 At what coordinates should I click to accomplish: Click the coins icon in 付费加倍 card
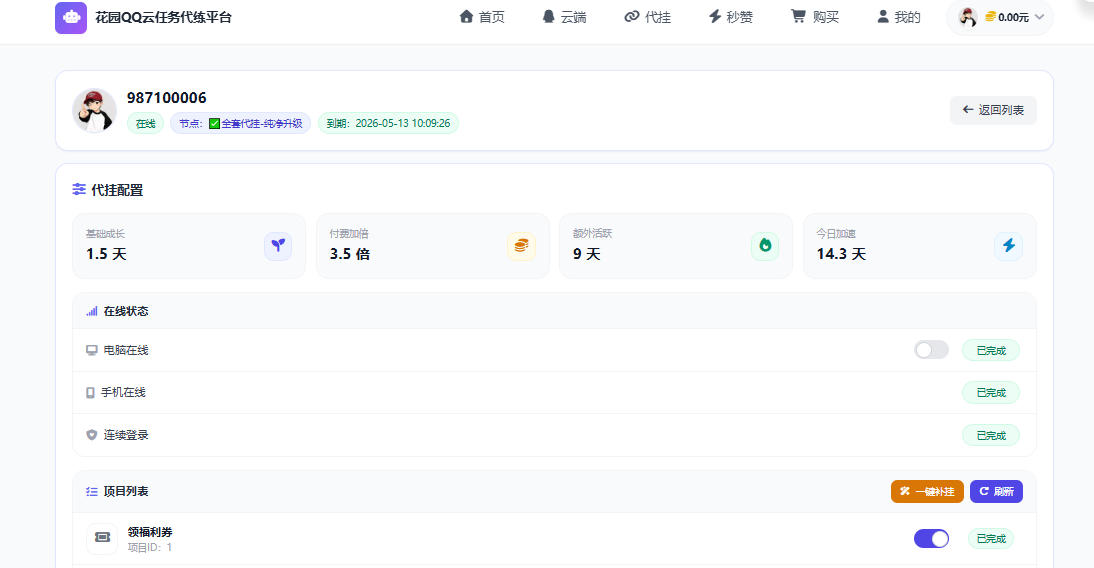point(521,245)
